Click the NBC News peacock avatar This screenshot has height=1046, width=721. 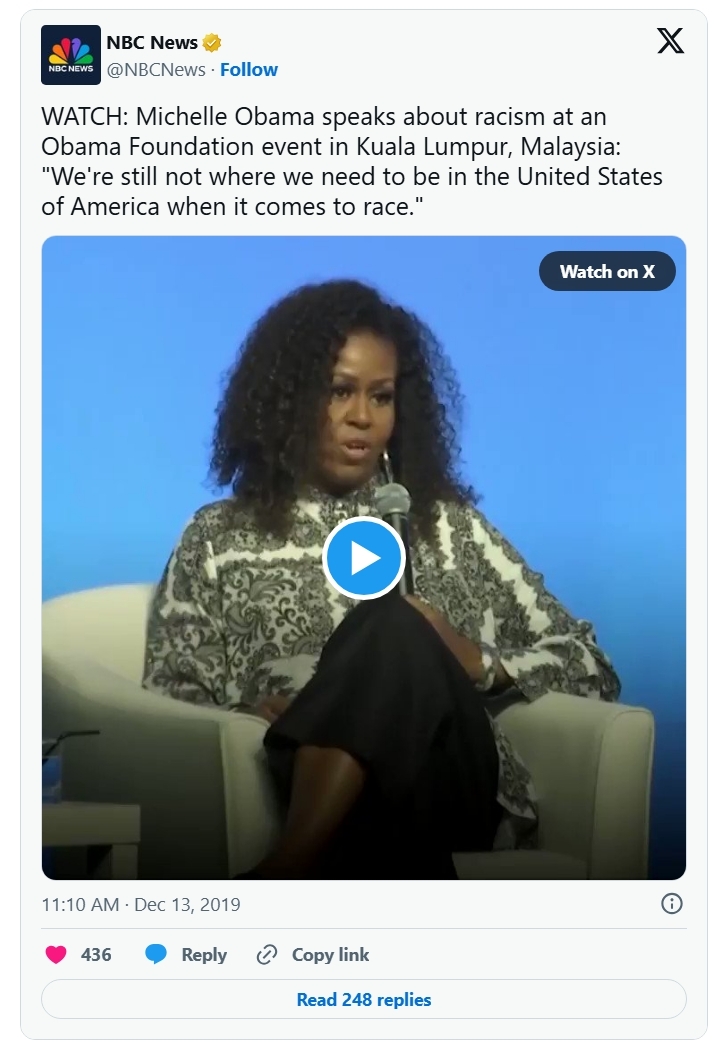coord(71,55)
